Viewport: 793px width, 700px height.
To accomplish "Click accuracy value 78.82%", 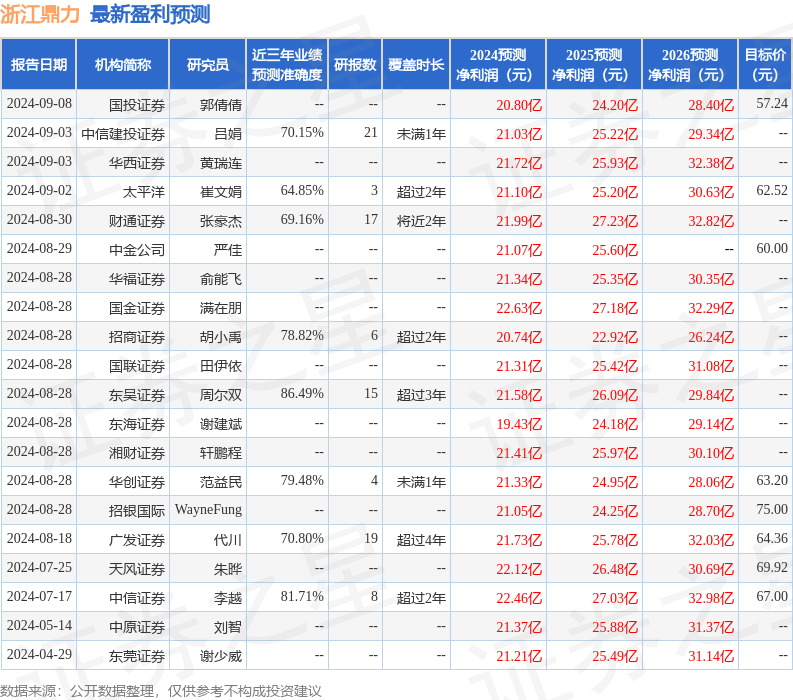I will coord(302,335).
